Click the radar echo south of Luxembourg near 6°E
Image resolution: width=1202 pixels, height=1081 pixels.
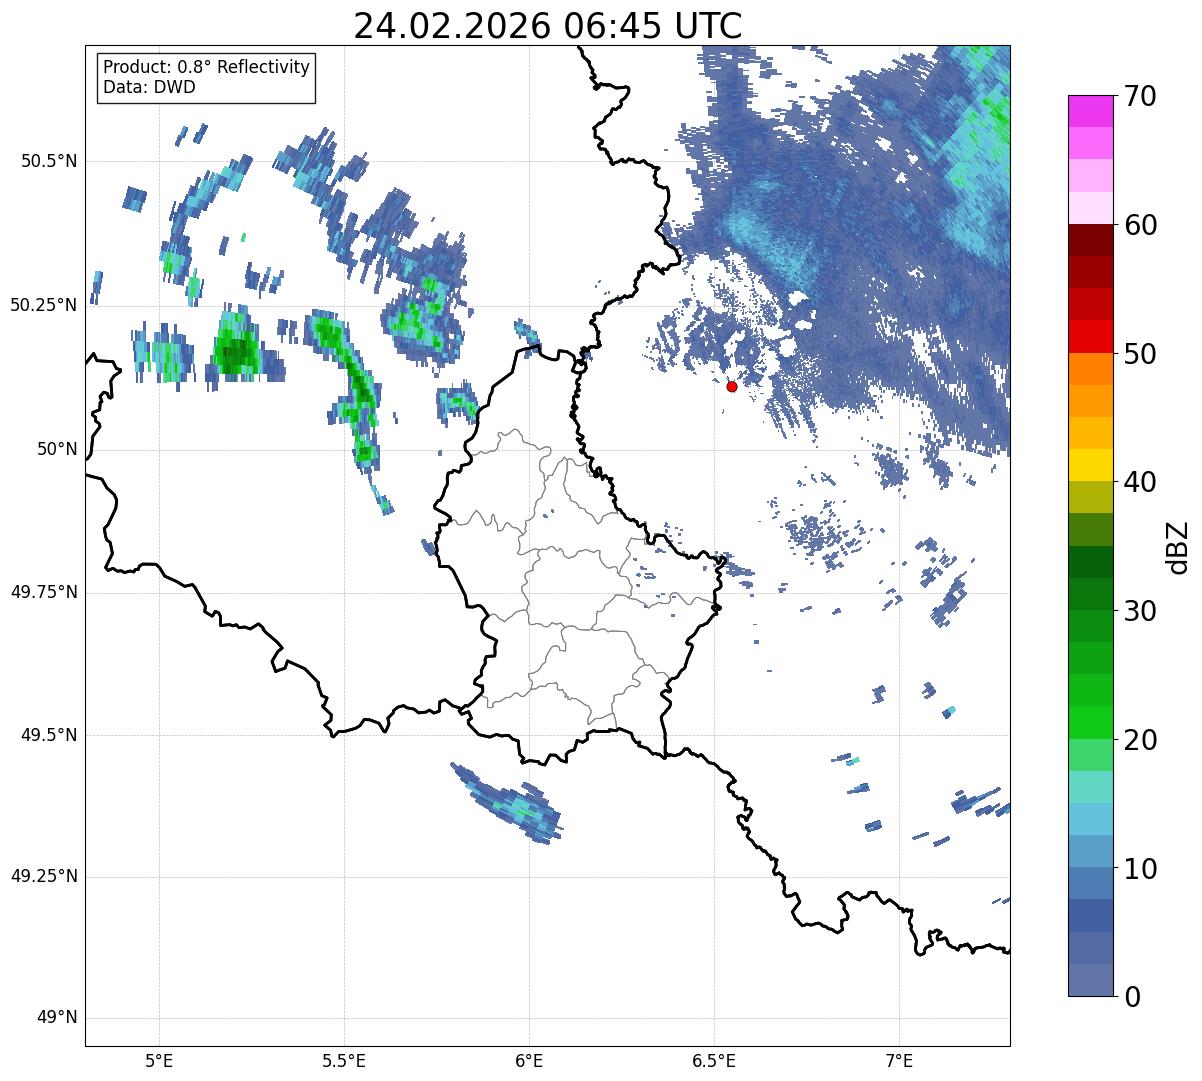point(508,804)
